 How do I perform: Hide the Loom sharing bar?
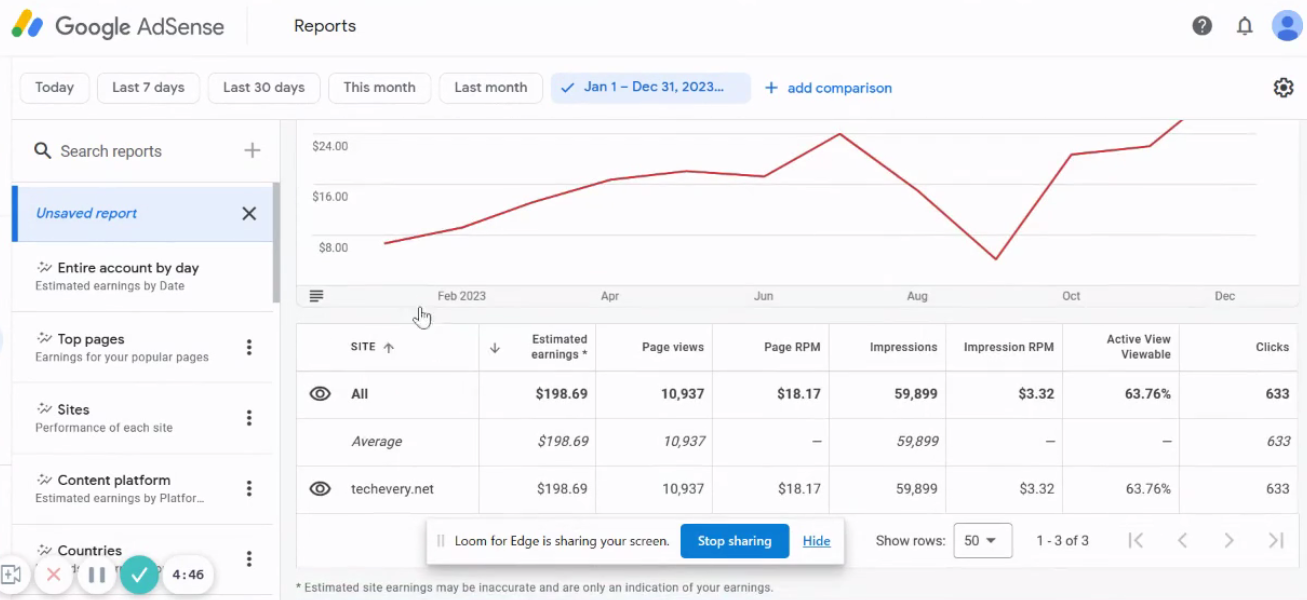[816, 541]
